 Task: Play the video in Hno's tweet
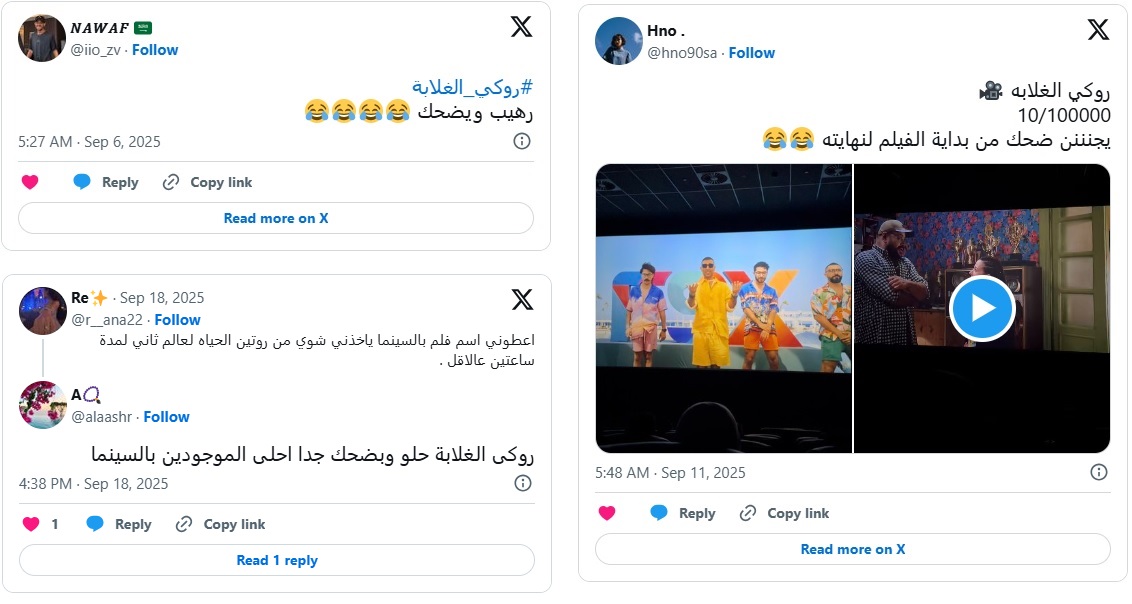[982, 308]
